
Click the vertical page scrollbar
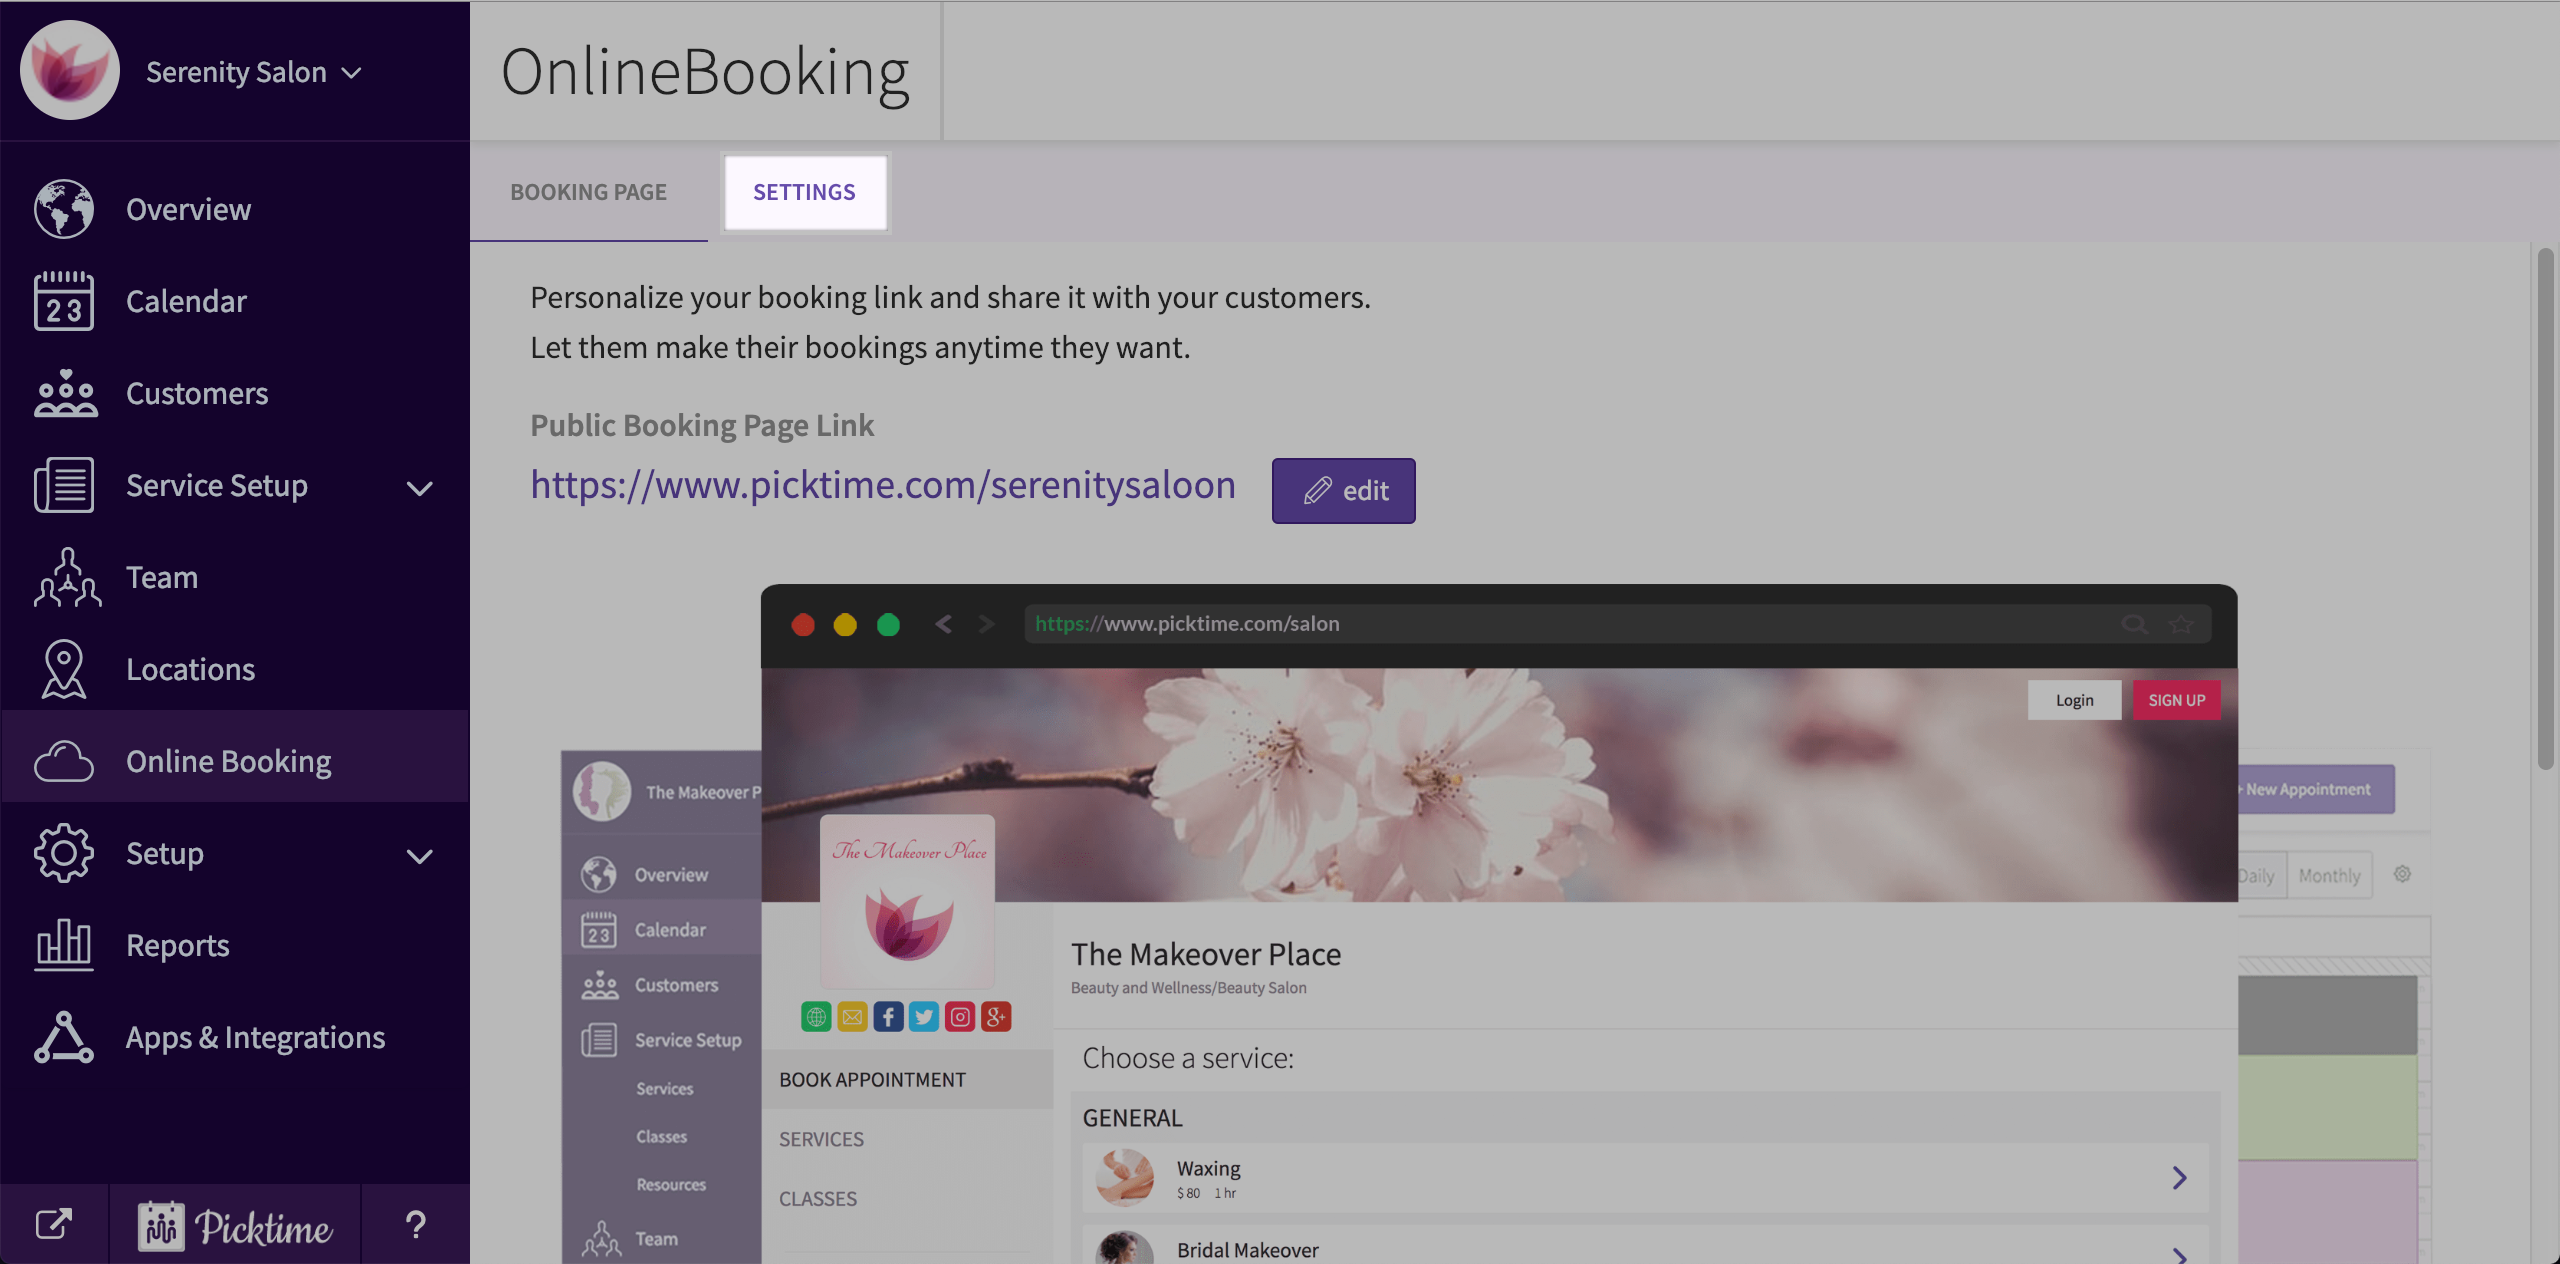[2545, 508]
